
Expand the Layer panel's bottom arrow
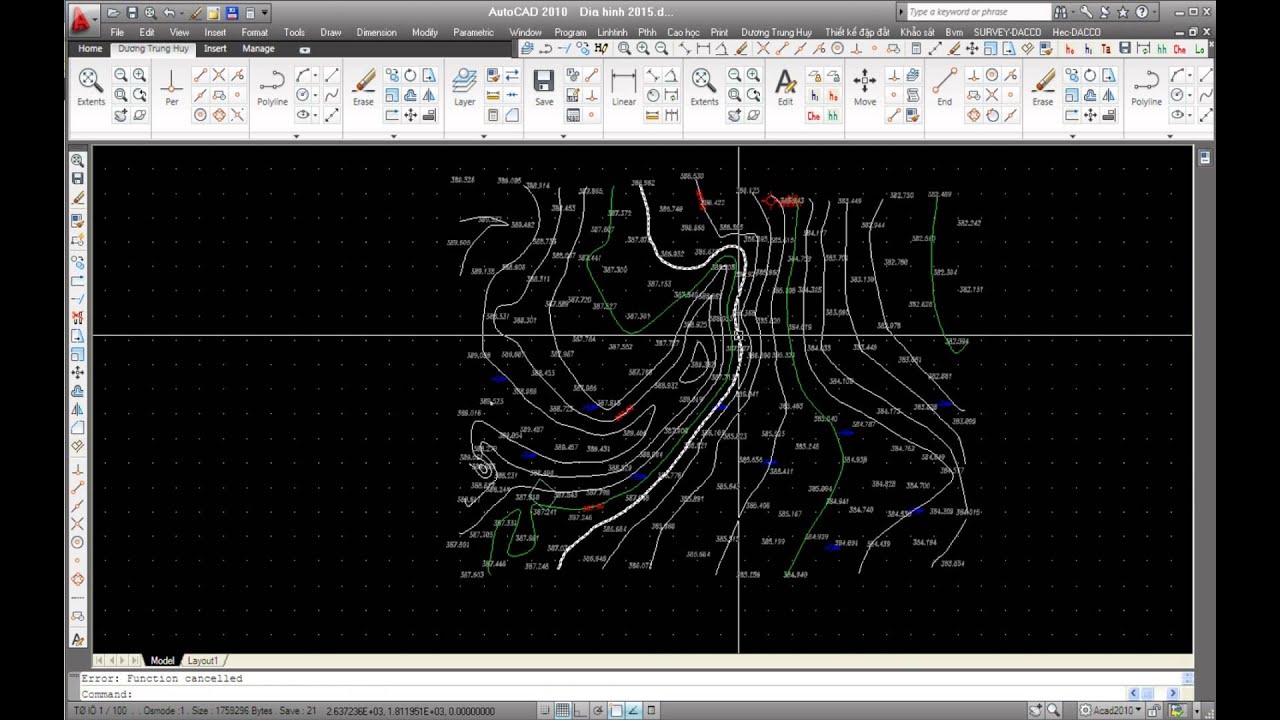[485, 136]
